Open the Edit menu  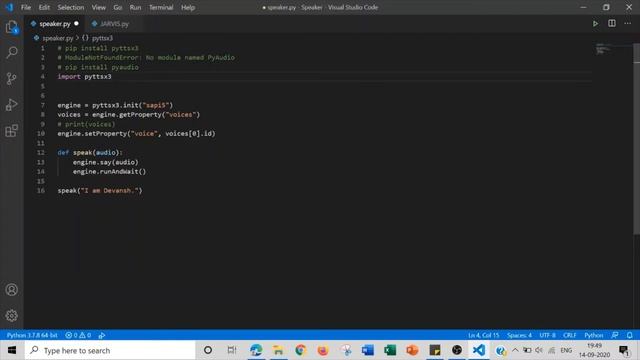(x=44, y=7)
